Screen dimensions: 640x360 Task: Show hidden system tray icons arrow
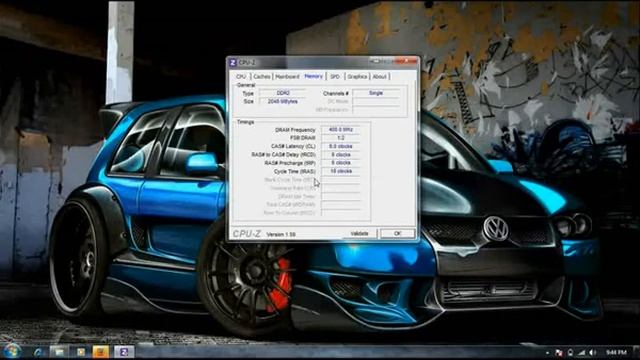tap(547, 353)
